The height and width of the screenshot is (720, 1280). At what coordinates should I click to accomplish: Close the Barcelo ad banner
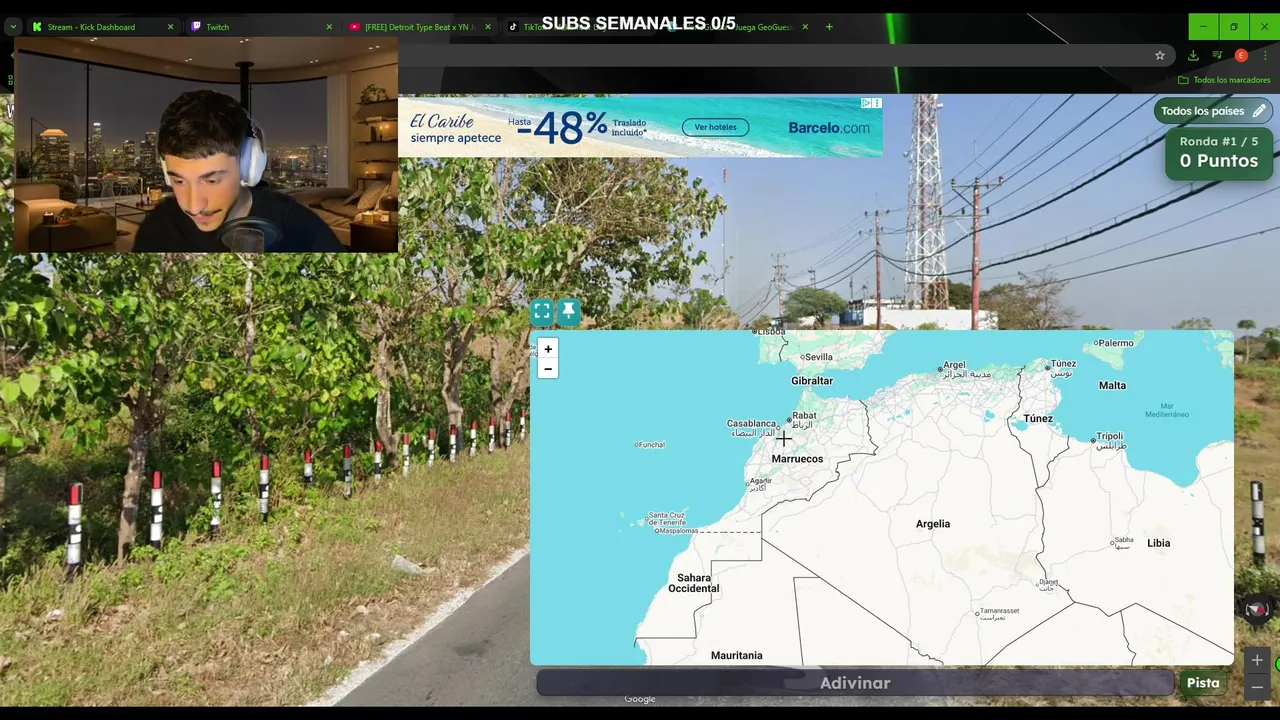877,102
